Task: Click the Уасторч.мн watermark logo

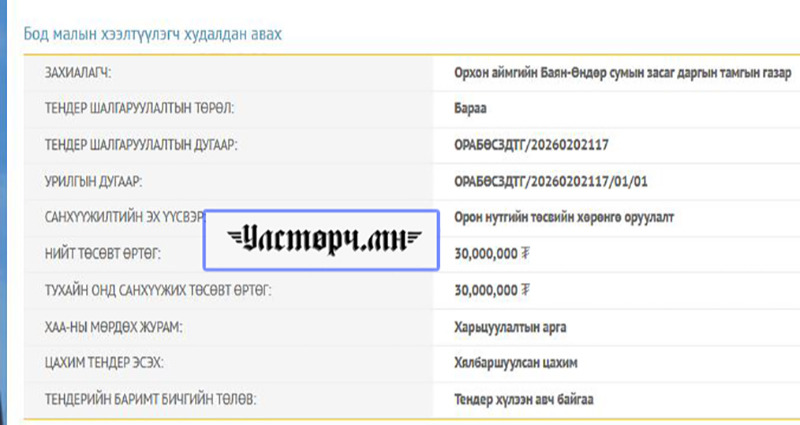Action: pyautogui.click(x=320, y=241)
